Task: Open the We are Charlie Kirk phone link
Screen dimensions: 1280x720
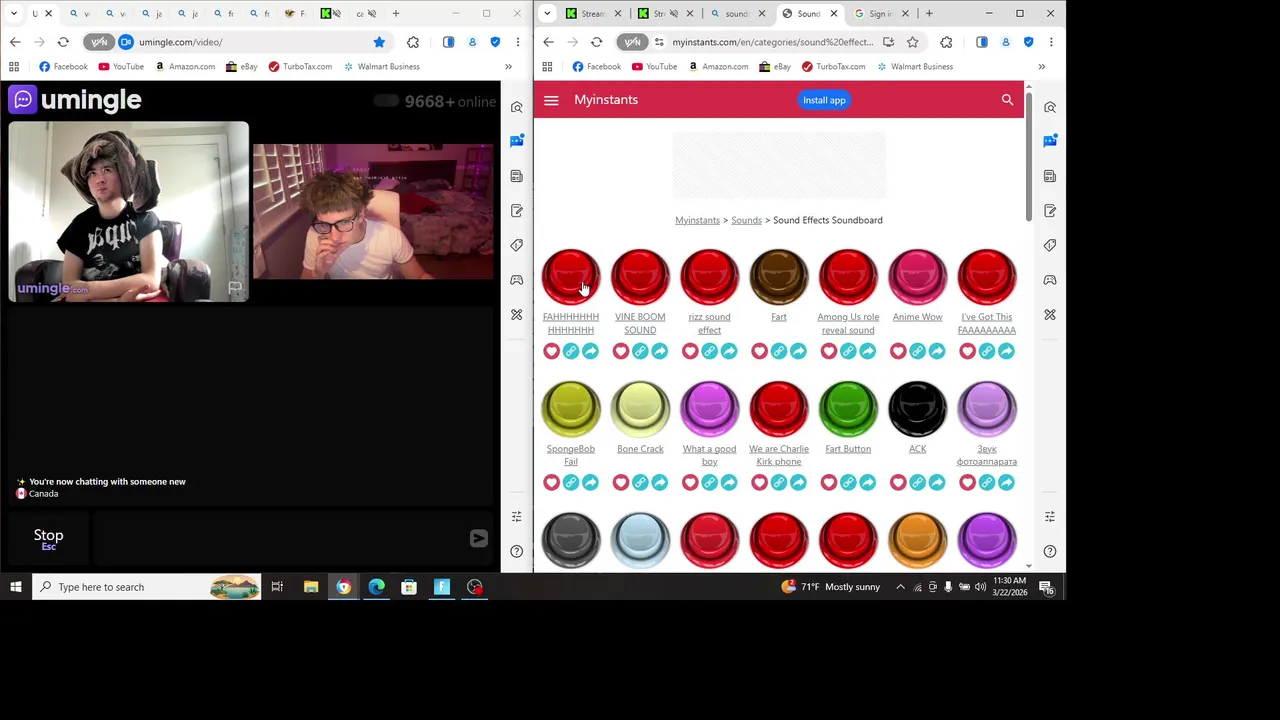Action: pos(779,455)
